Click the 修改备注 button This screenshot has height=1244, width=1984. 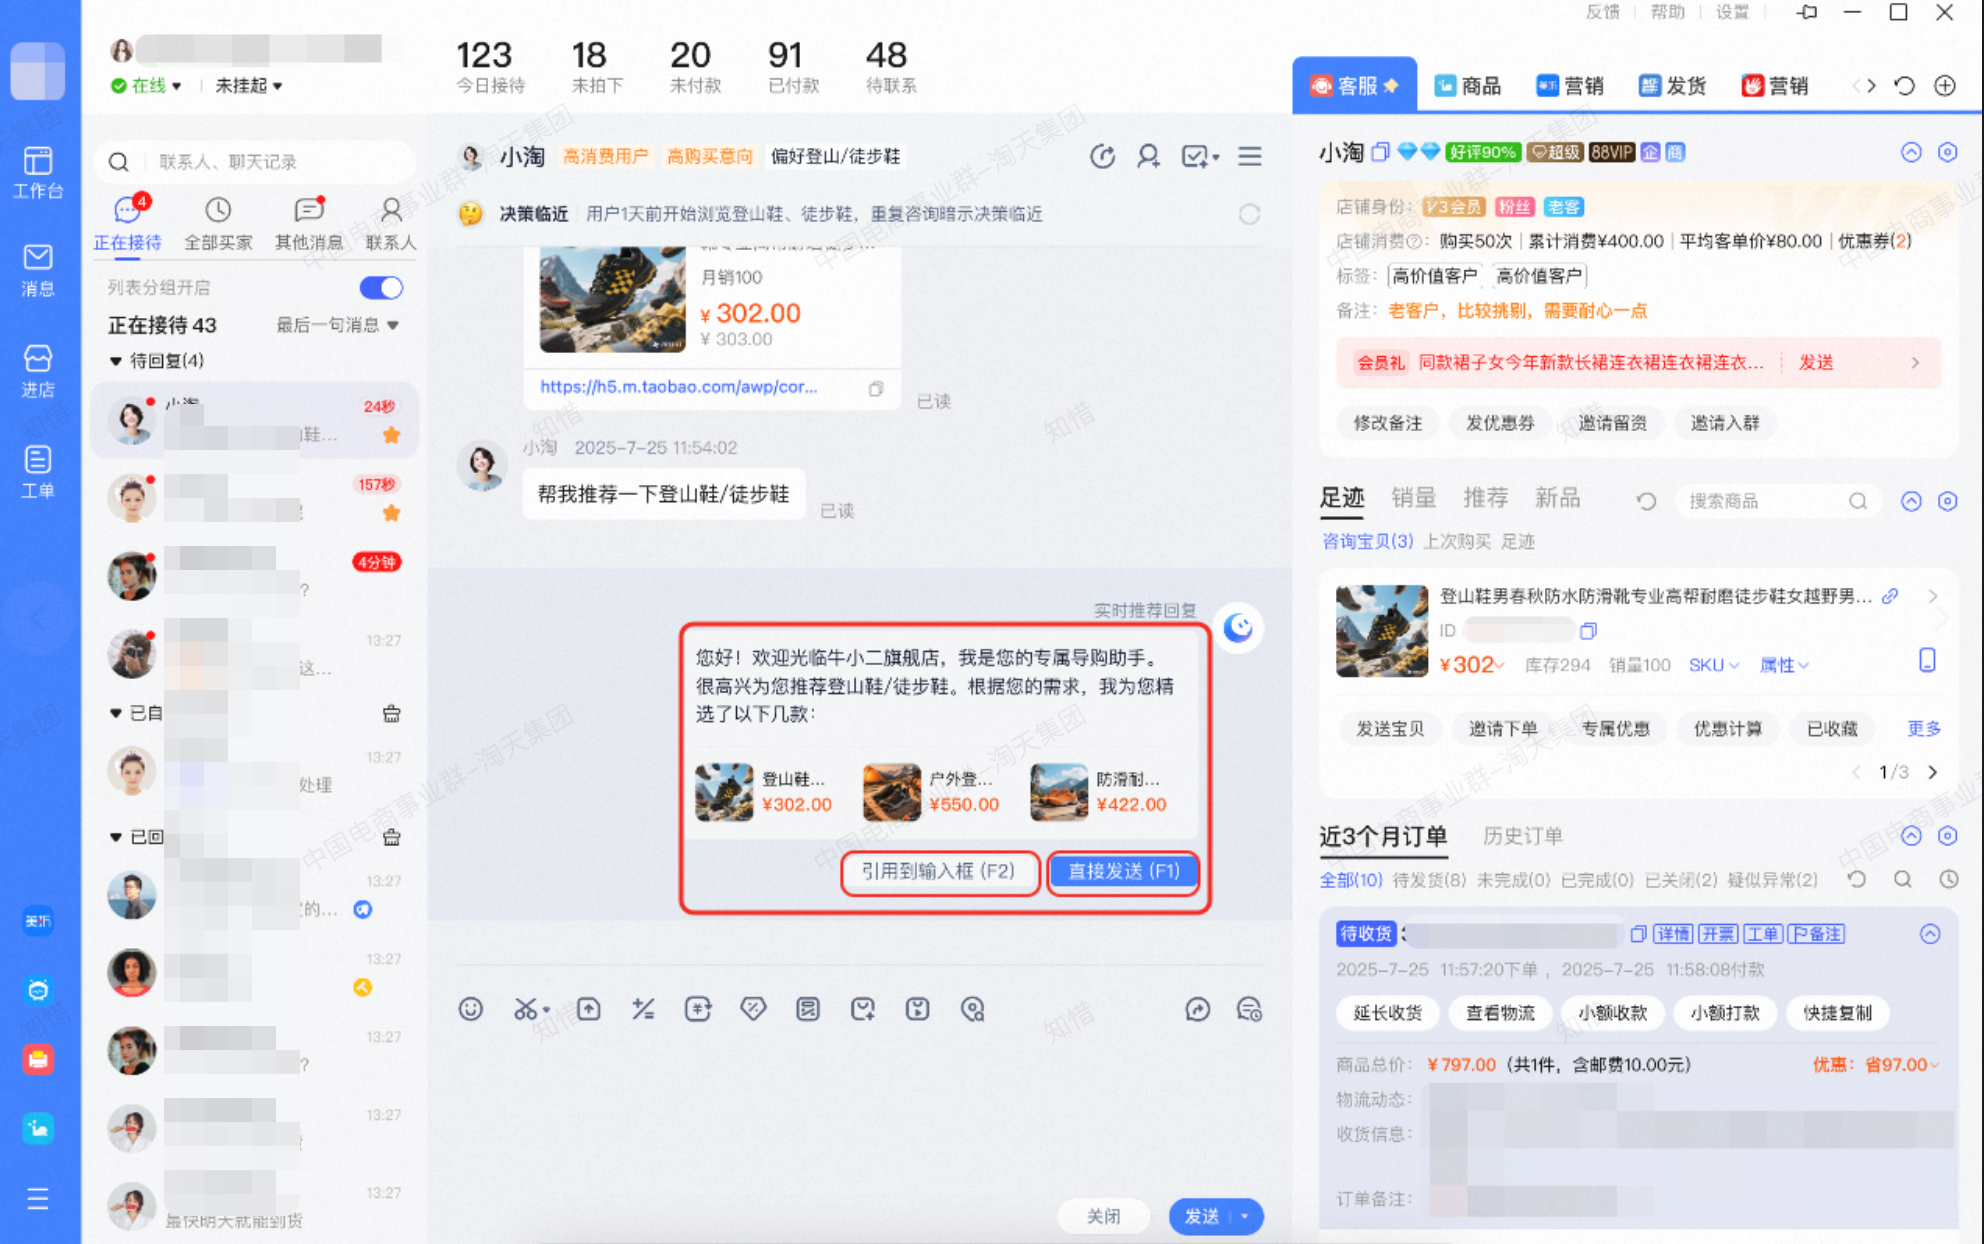click(1387, 423)
